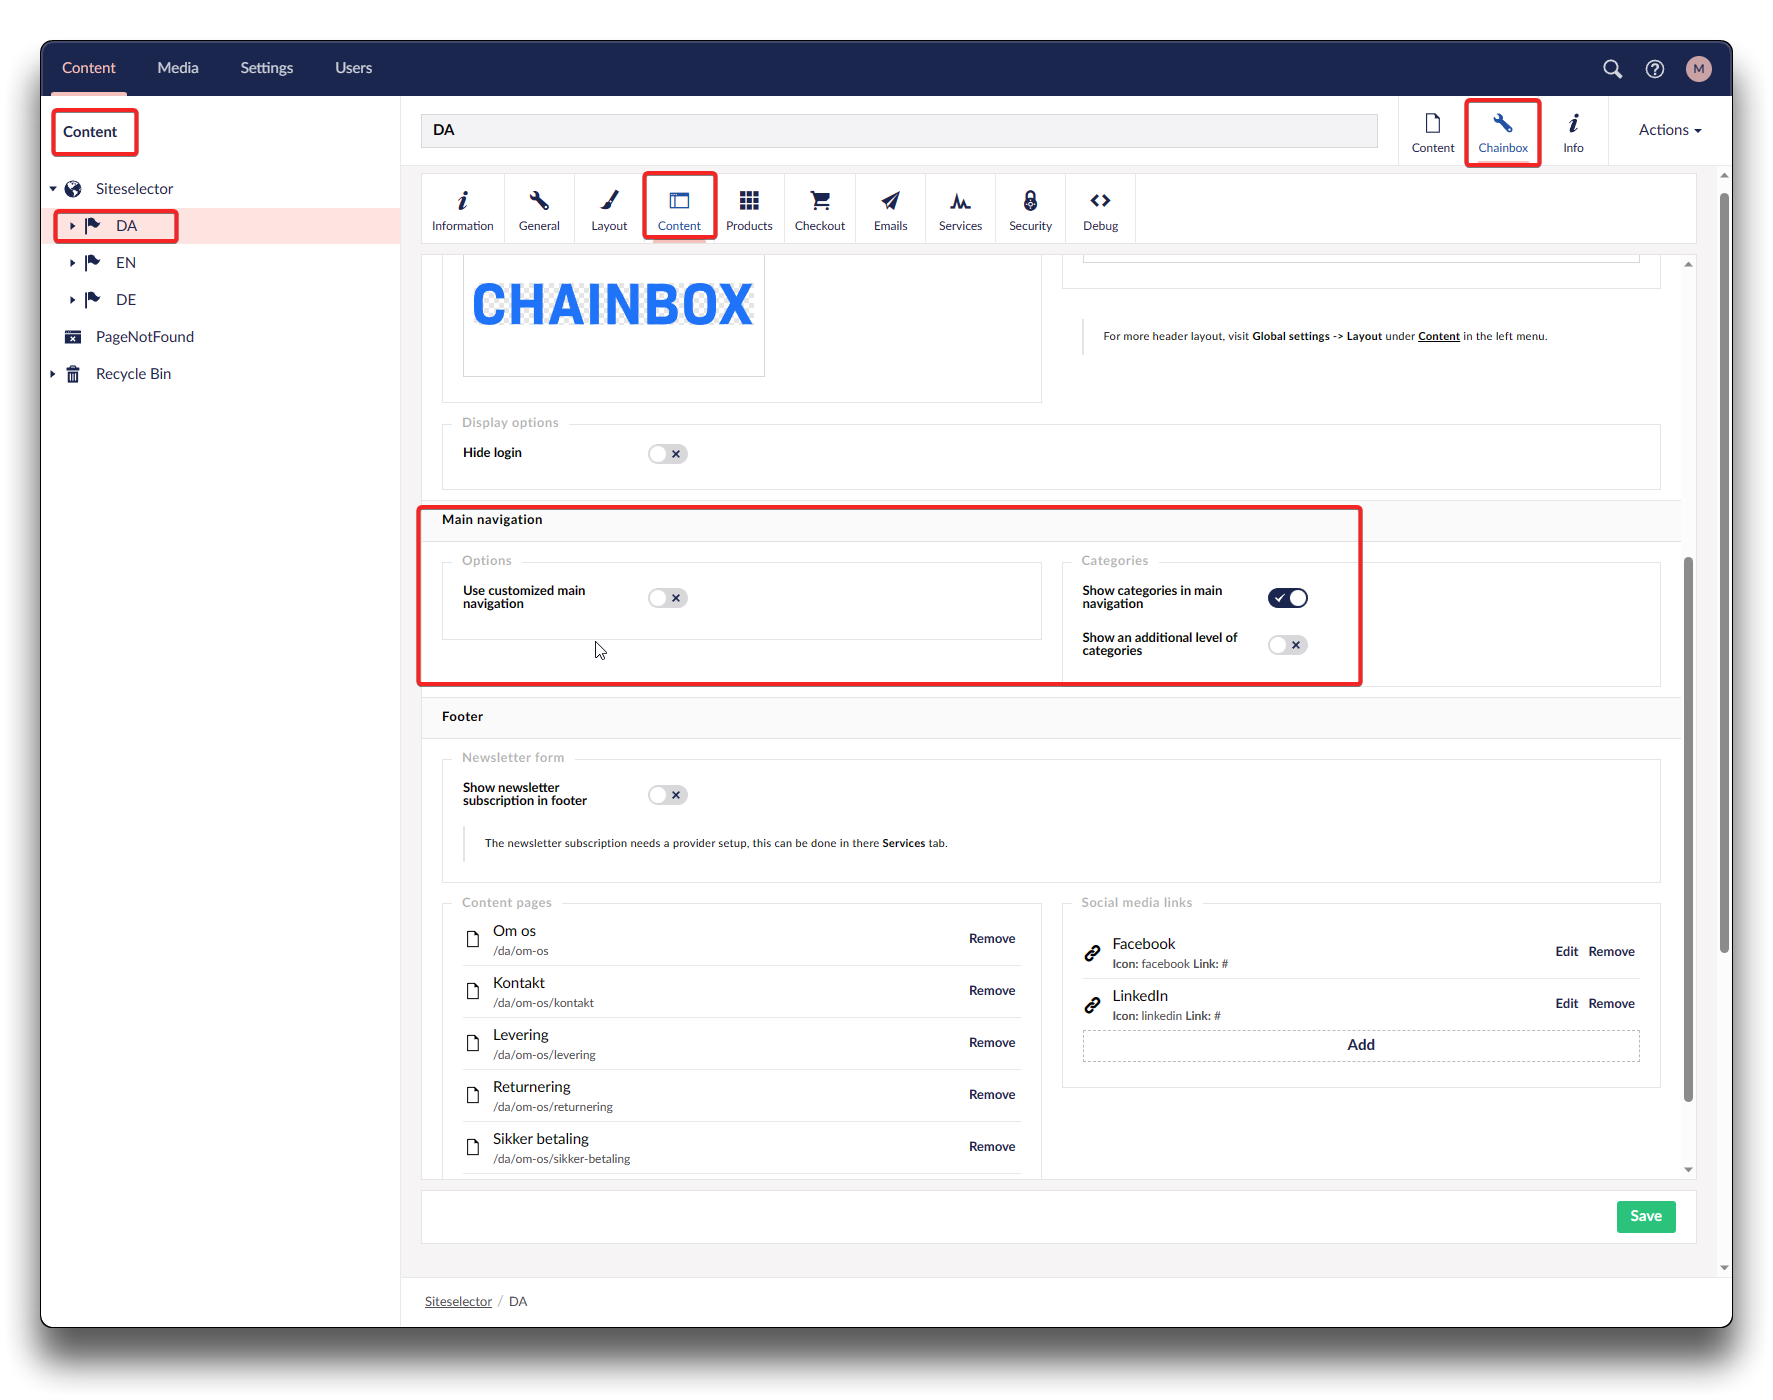Remove the LinkedIn social link
This screenshot has width=1773, height=1400.
coord(1611,1004)
